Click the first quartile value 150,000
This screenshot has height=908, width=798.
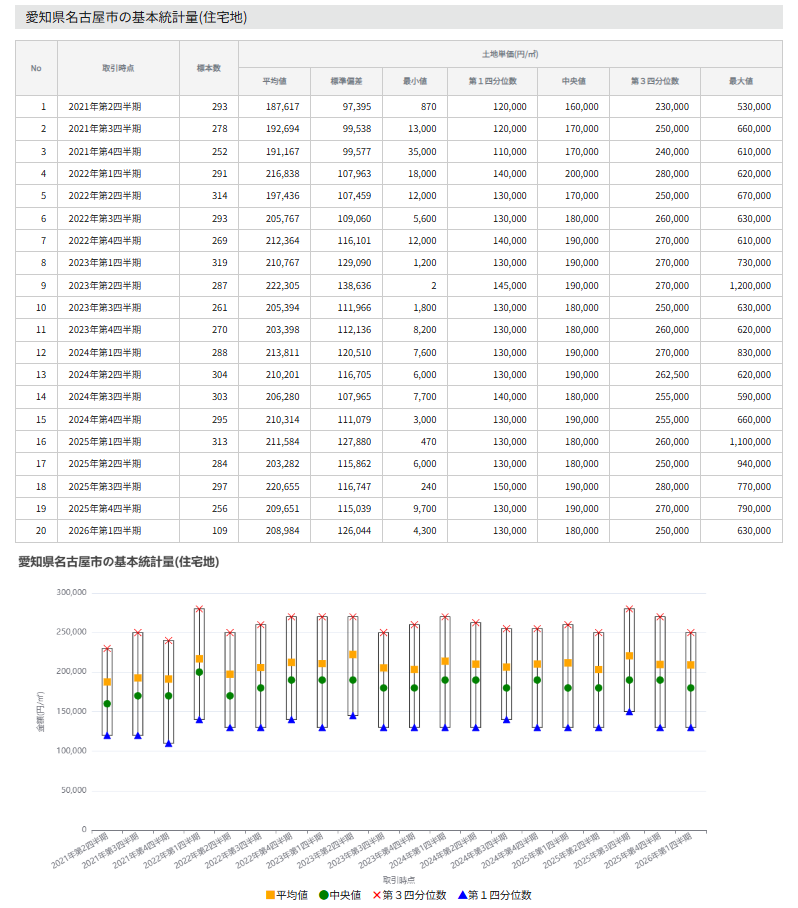tap(510, 486)
